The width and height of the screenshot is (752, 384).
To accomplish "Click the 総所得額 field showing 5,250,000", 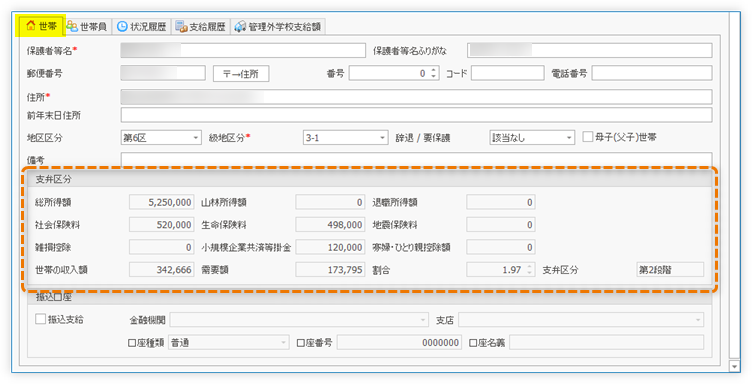I will coord(162,202).
